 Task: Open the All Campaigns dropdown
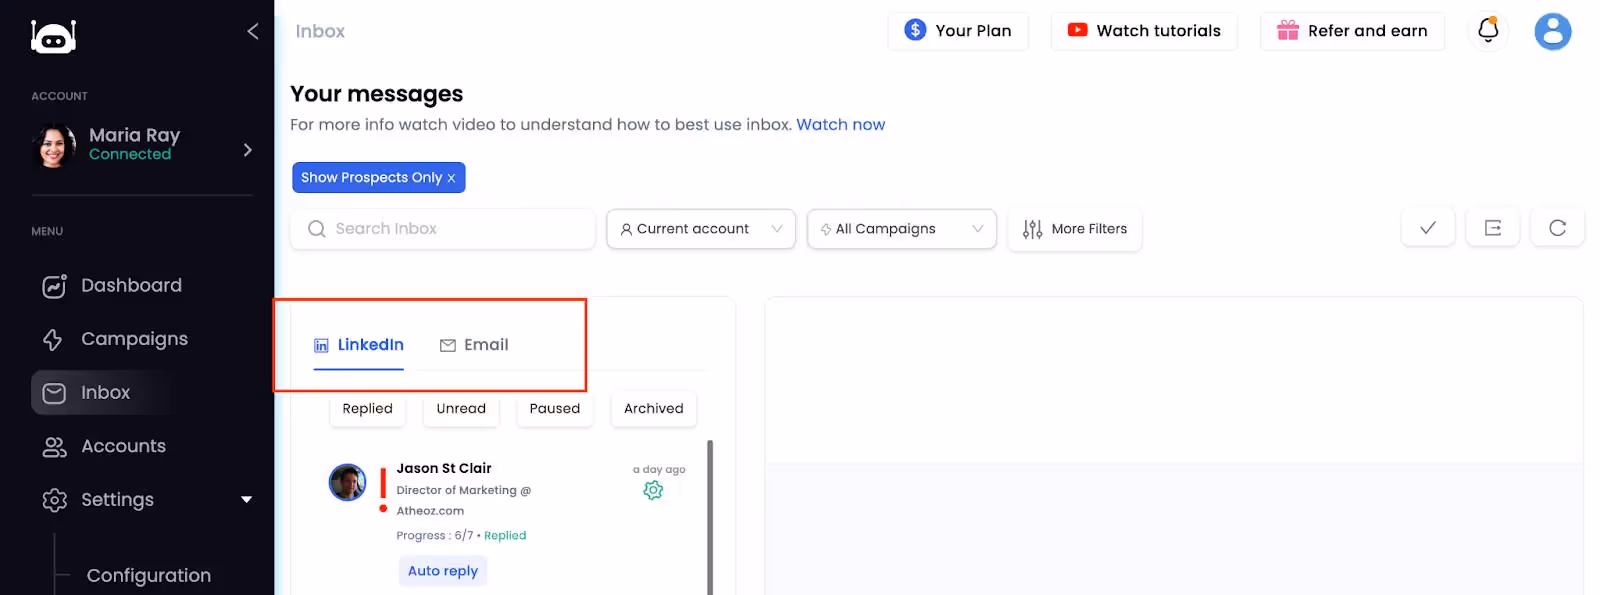[x=902, y=229]
